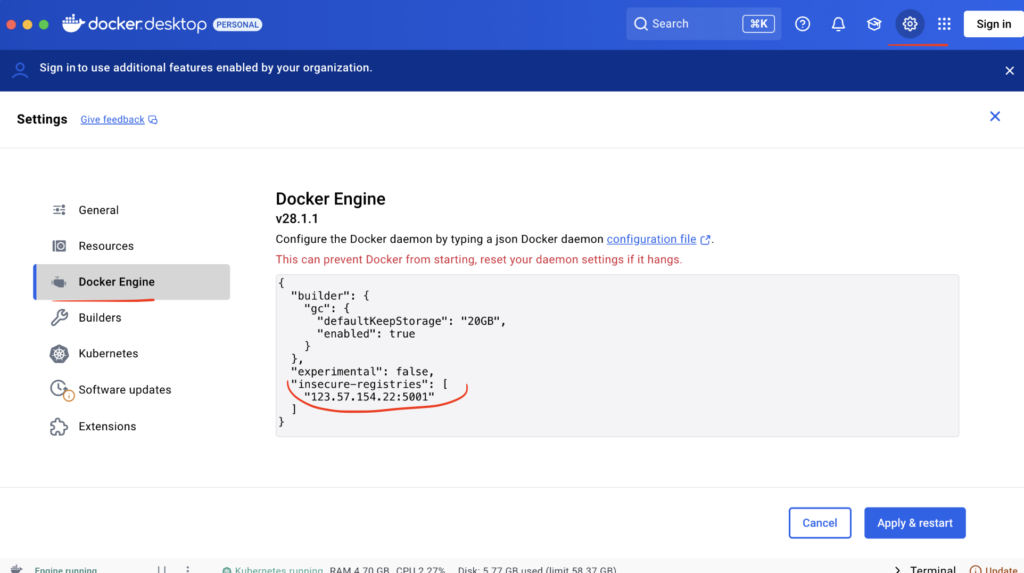Click the Settings gear icon in header
1024x573 pixels.
[910, 24]
